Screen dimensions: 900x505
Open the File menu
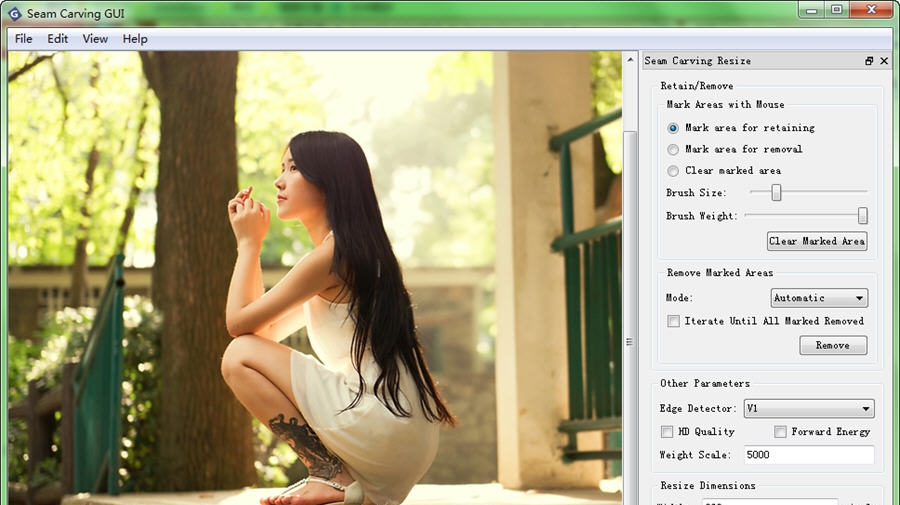click(24, 39)
